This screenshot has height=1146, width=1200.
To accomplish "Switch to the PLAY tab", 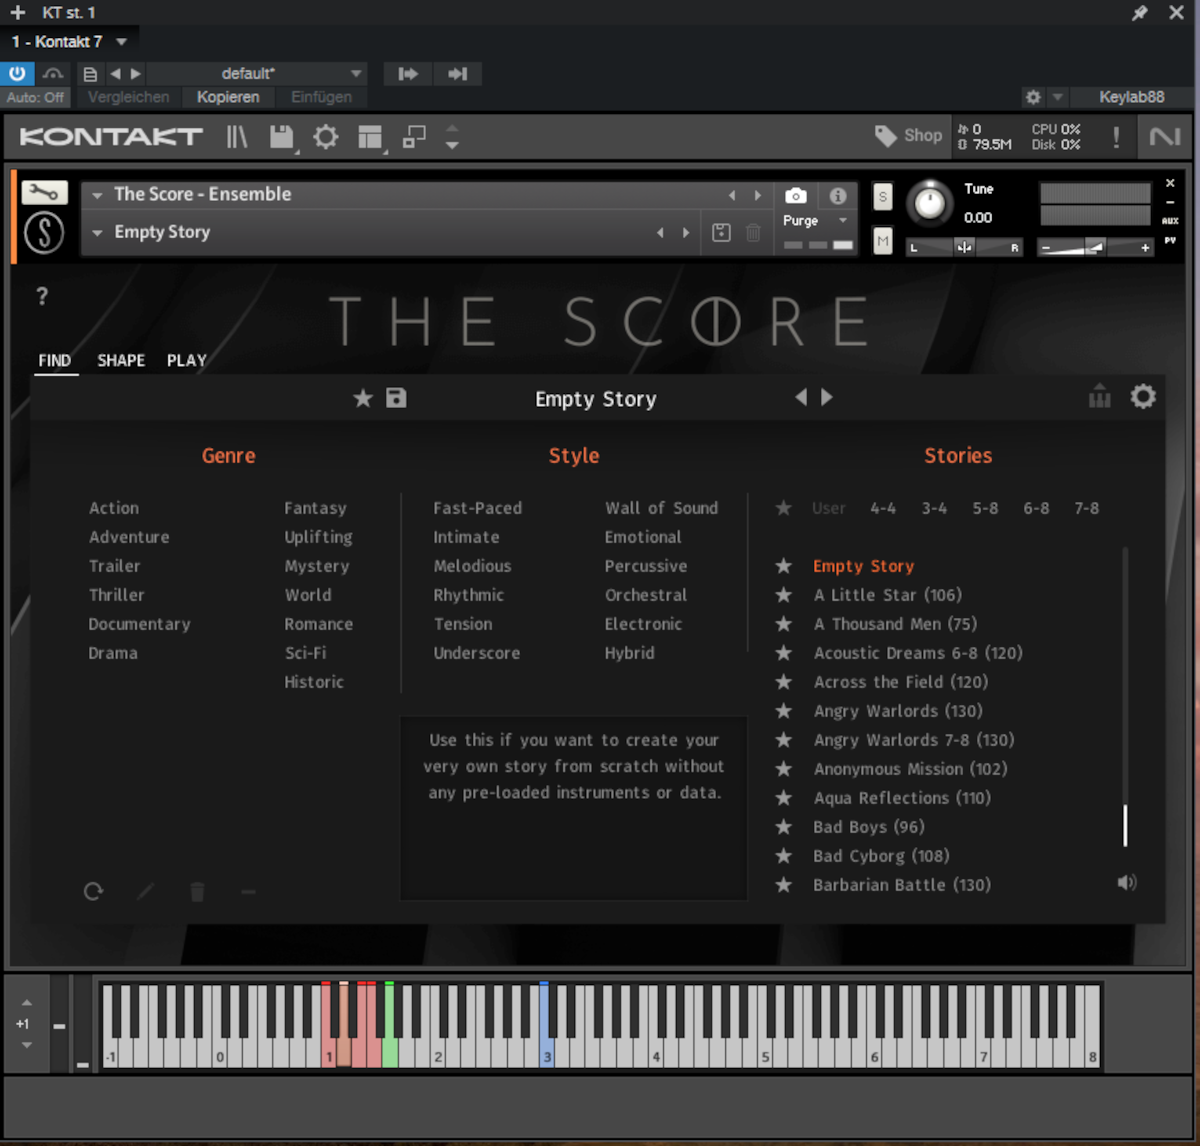I will pyautogui.click(x=187, y=360).
